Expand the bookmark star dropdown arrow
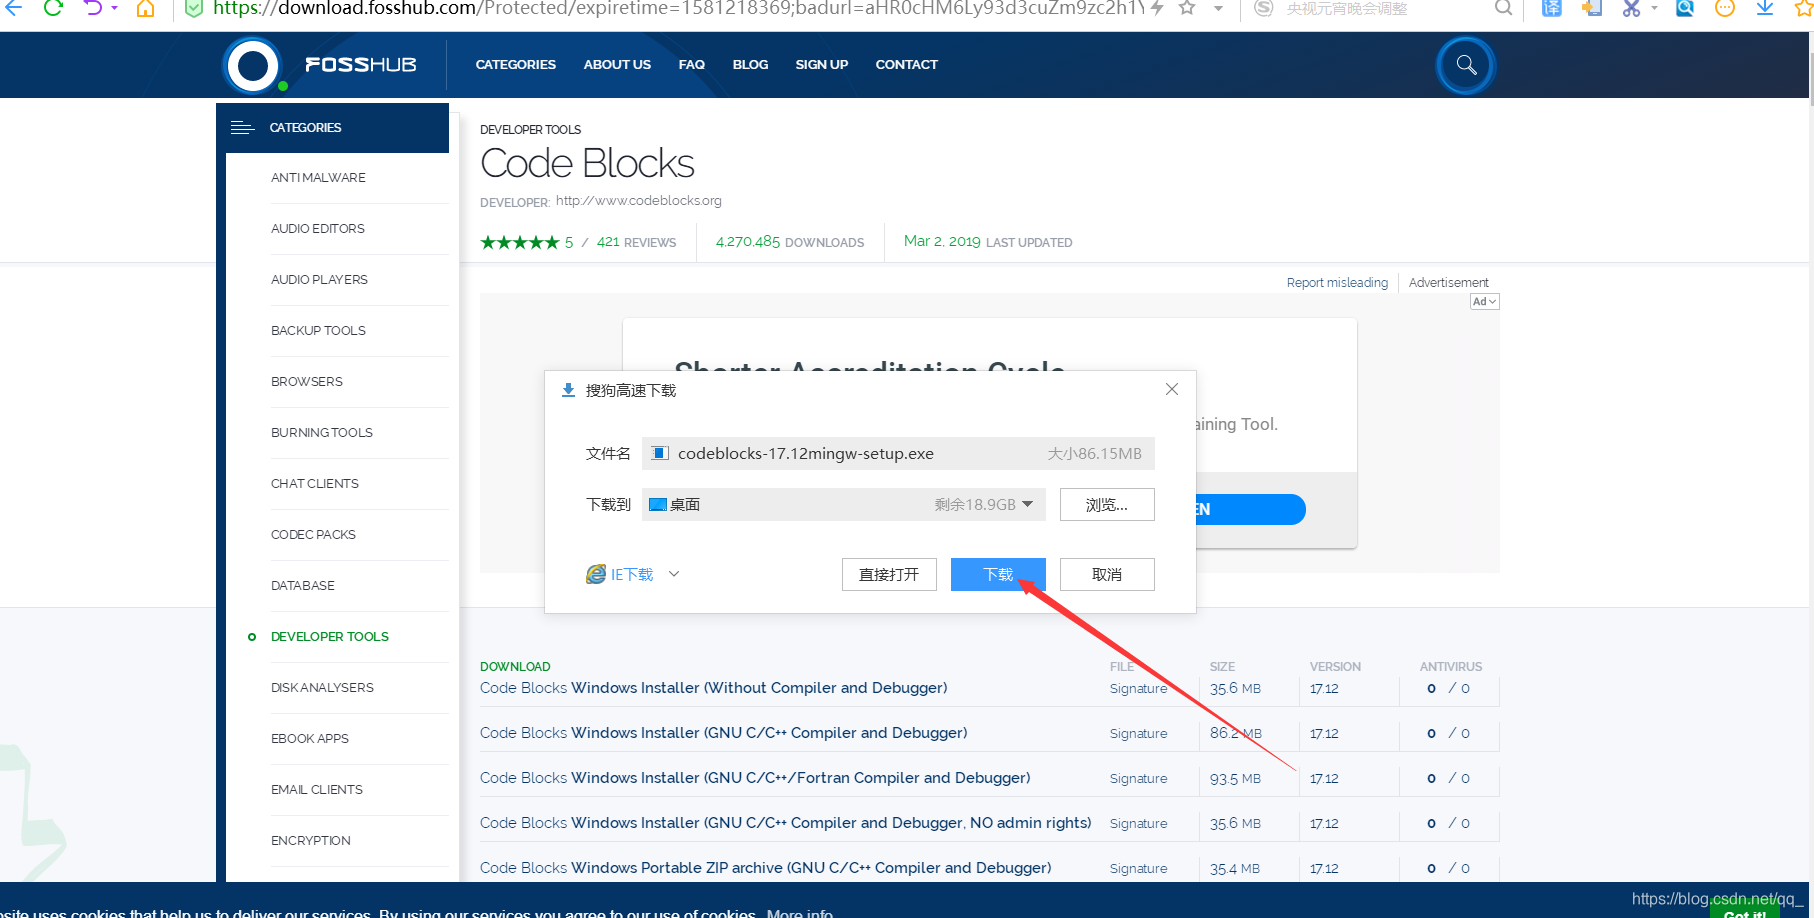 tap(1218, 8)
